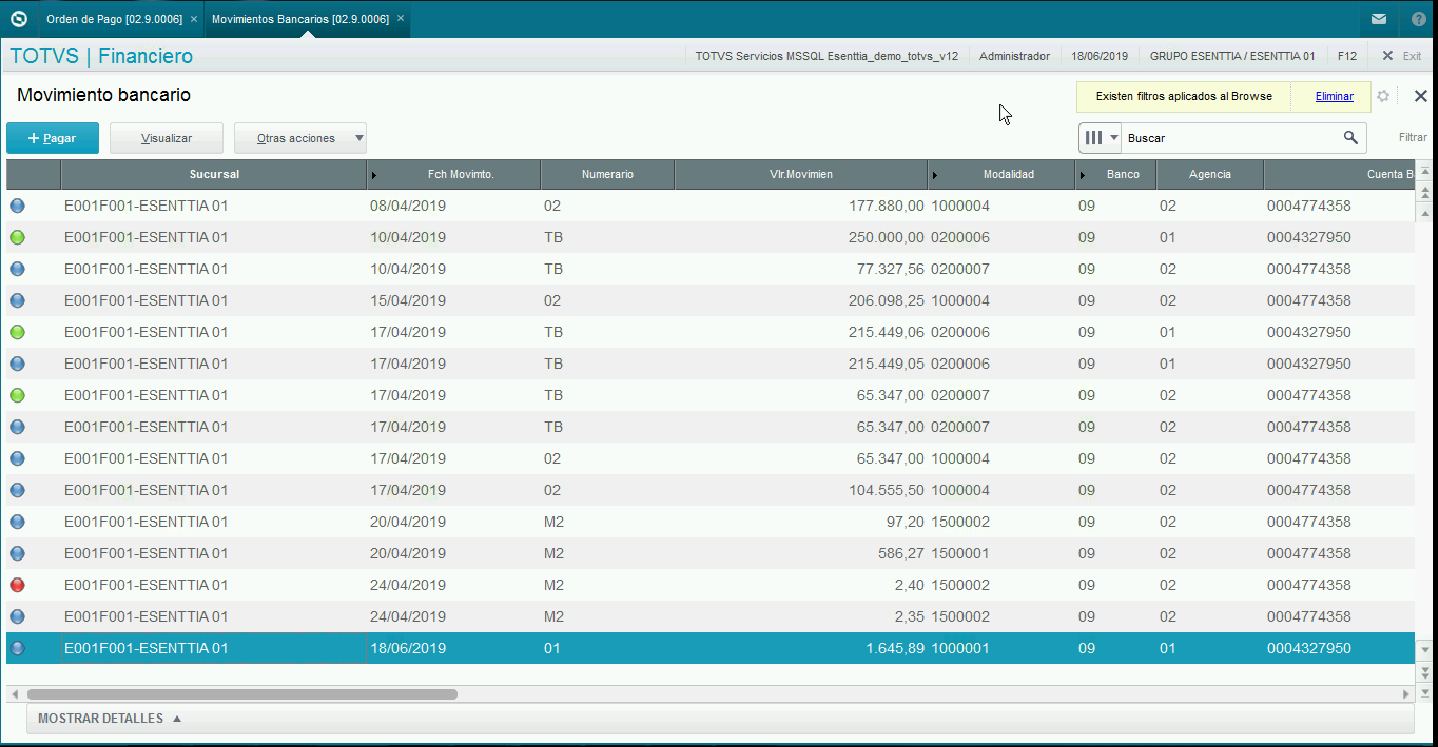Sort by the Fch Movimto. column header
This screenshot has width=1438, height=747.
click(454, 174)
